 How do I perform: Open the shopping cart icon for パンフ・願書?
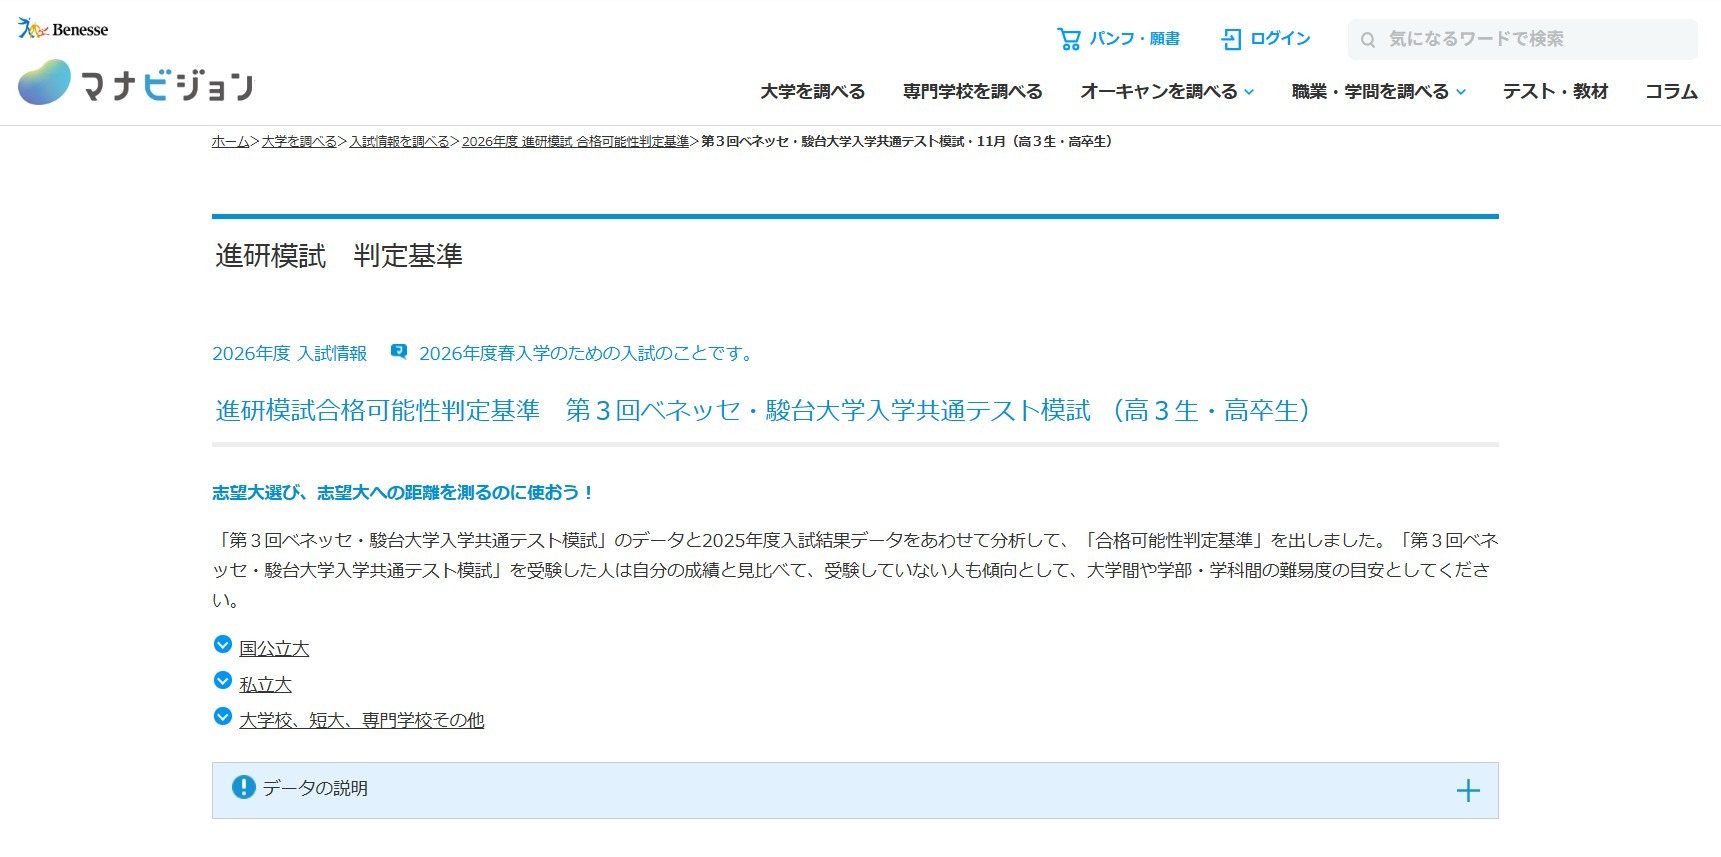tap(1069, 39)
